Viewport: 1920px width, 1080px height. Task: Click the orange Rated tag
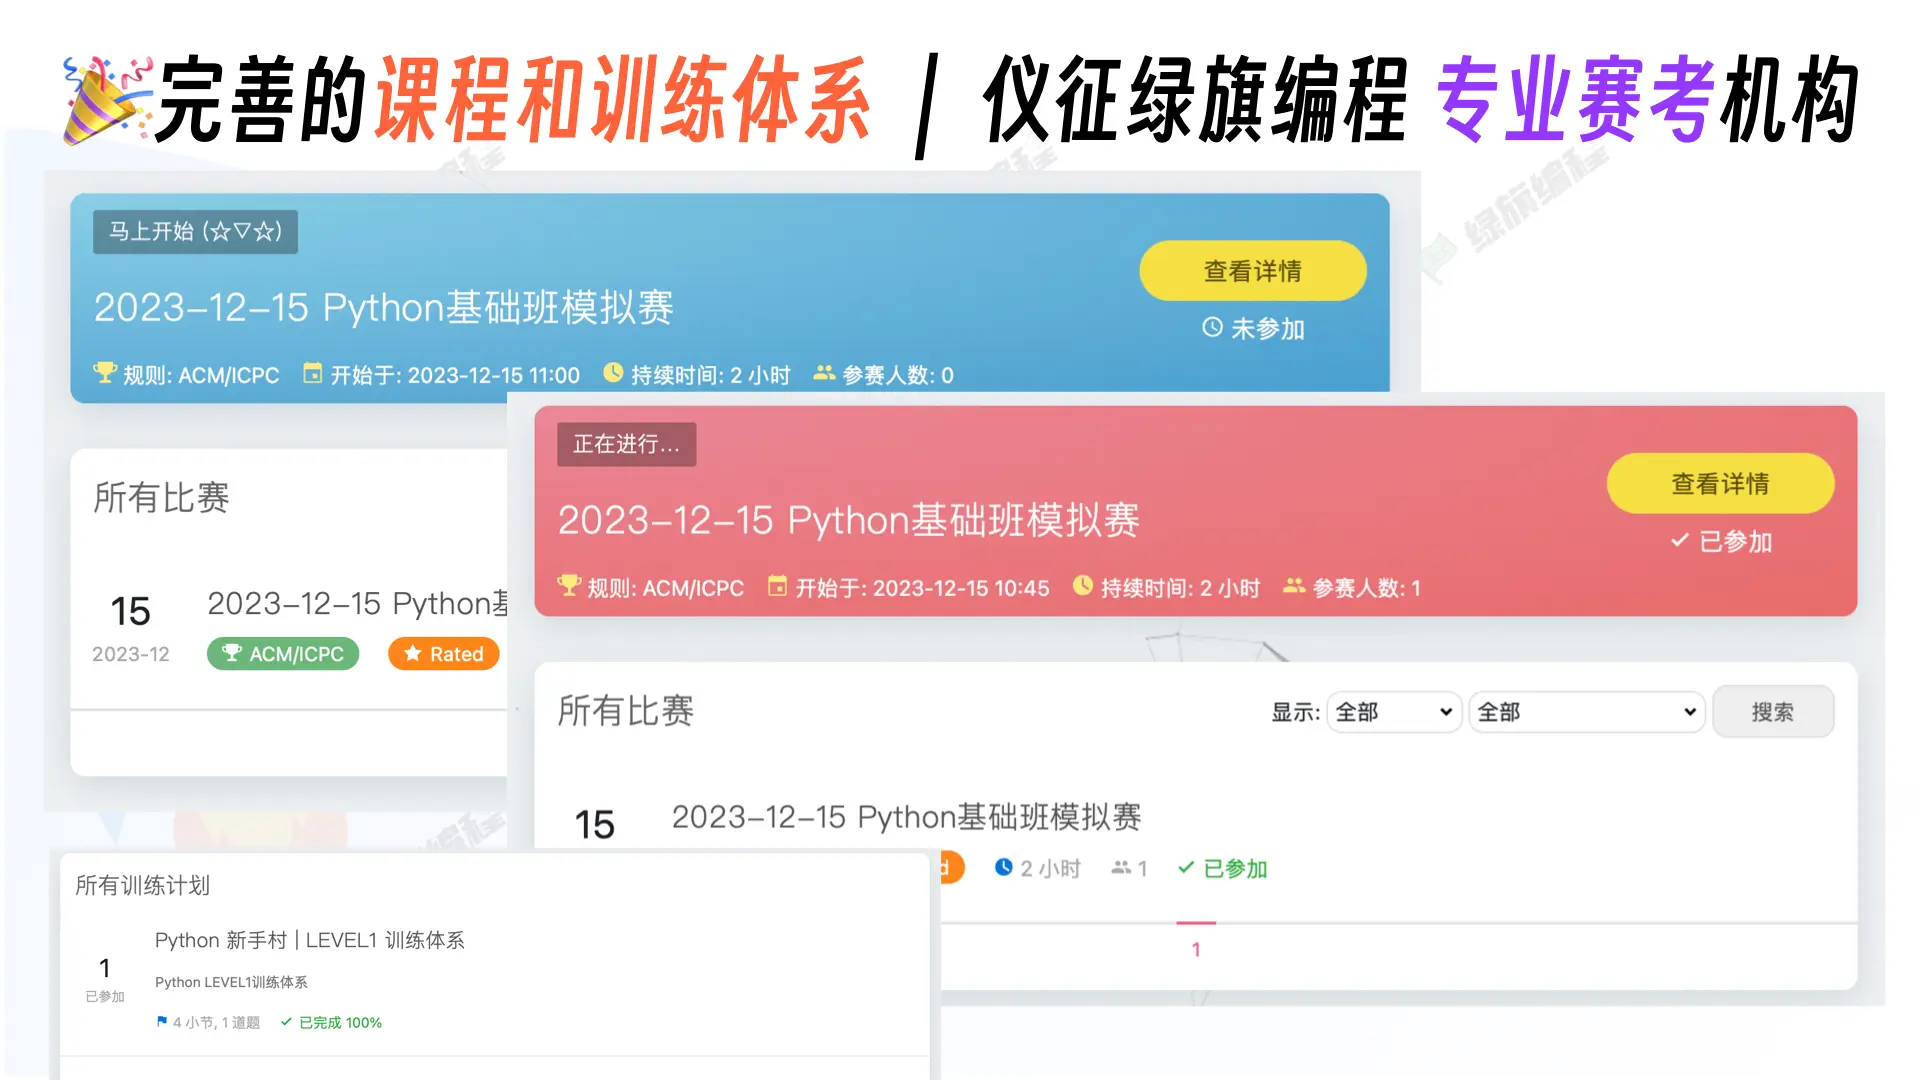[444, 654]
